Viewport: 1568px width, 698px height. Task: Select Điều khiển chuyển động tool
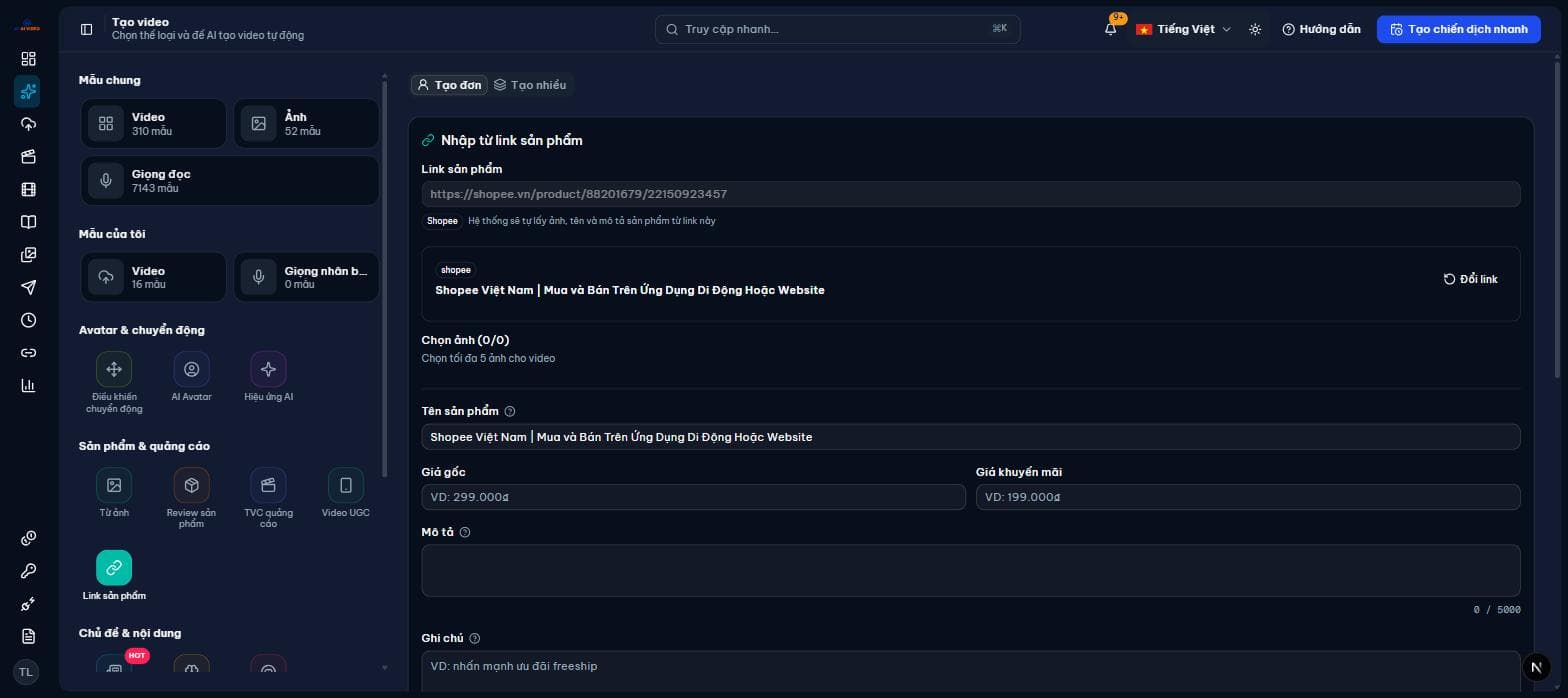pyautogui.click(x=114, y=382)
